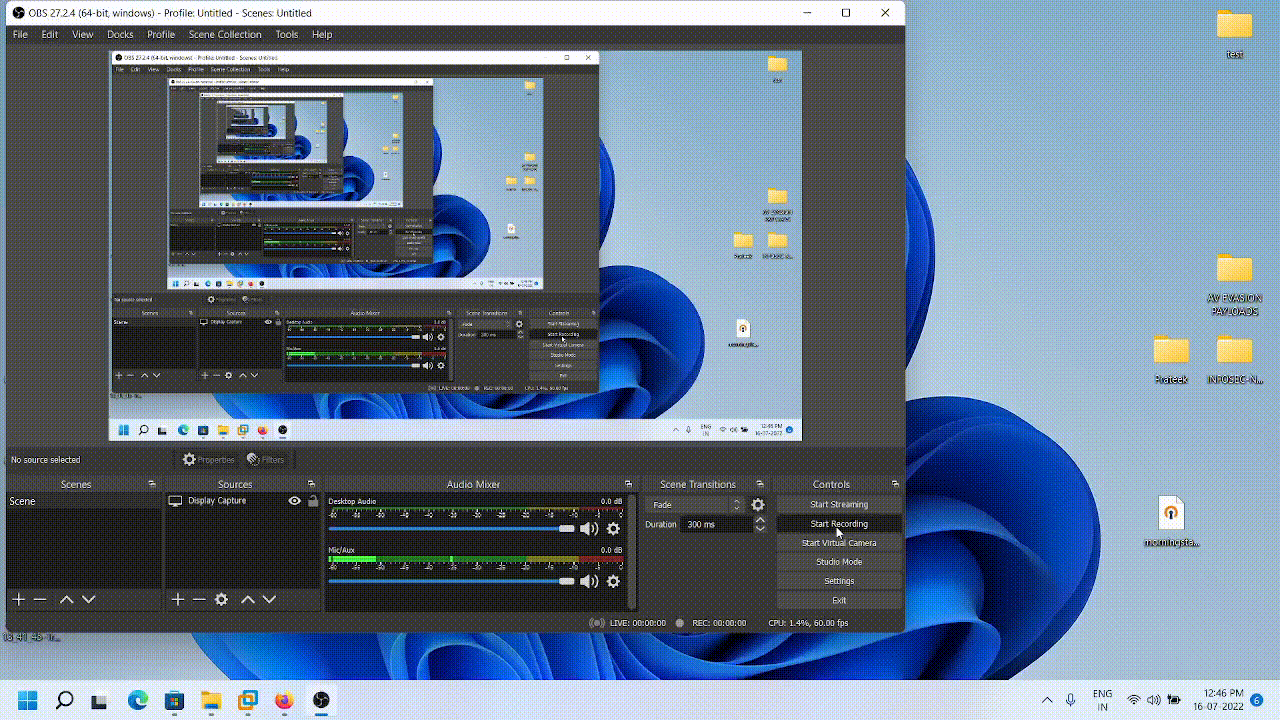1280x720 pixels.
Task: Hide the Display Capture source via its eye icon
Action: 294,501
